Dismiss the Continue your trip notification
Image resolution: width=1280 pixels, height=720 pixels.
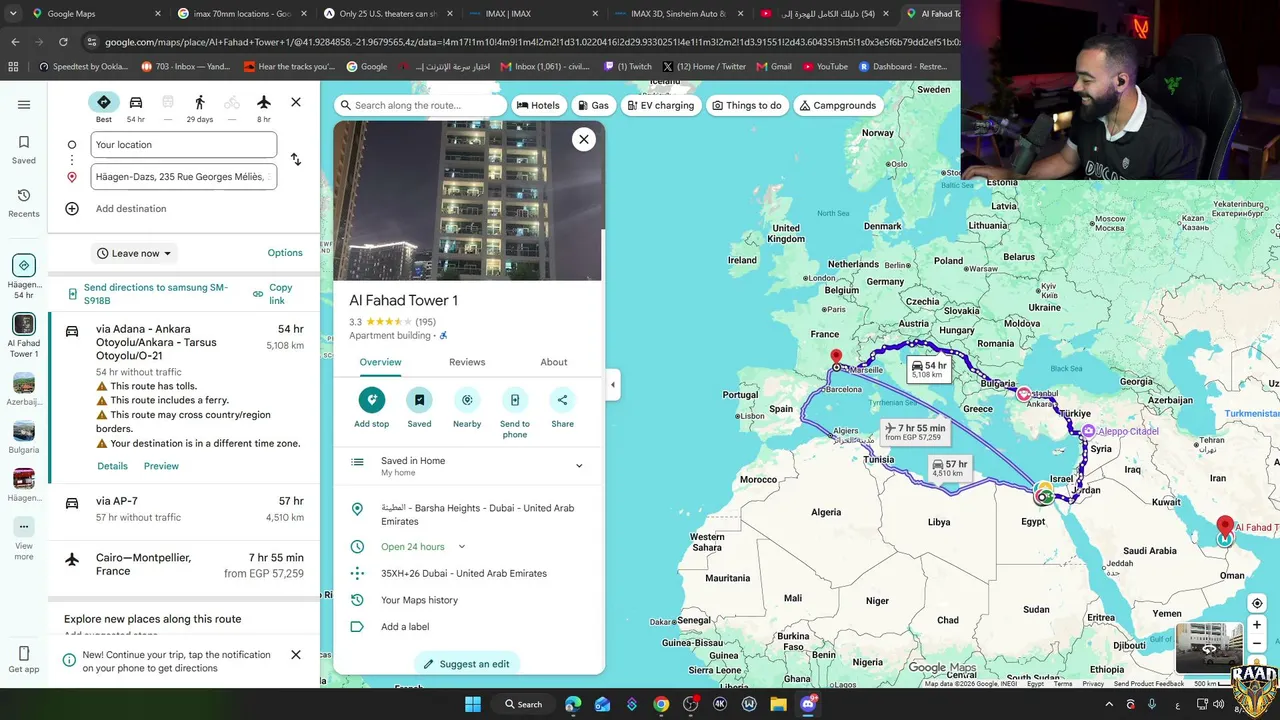tap(296, 655)
